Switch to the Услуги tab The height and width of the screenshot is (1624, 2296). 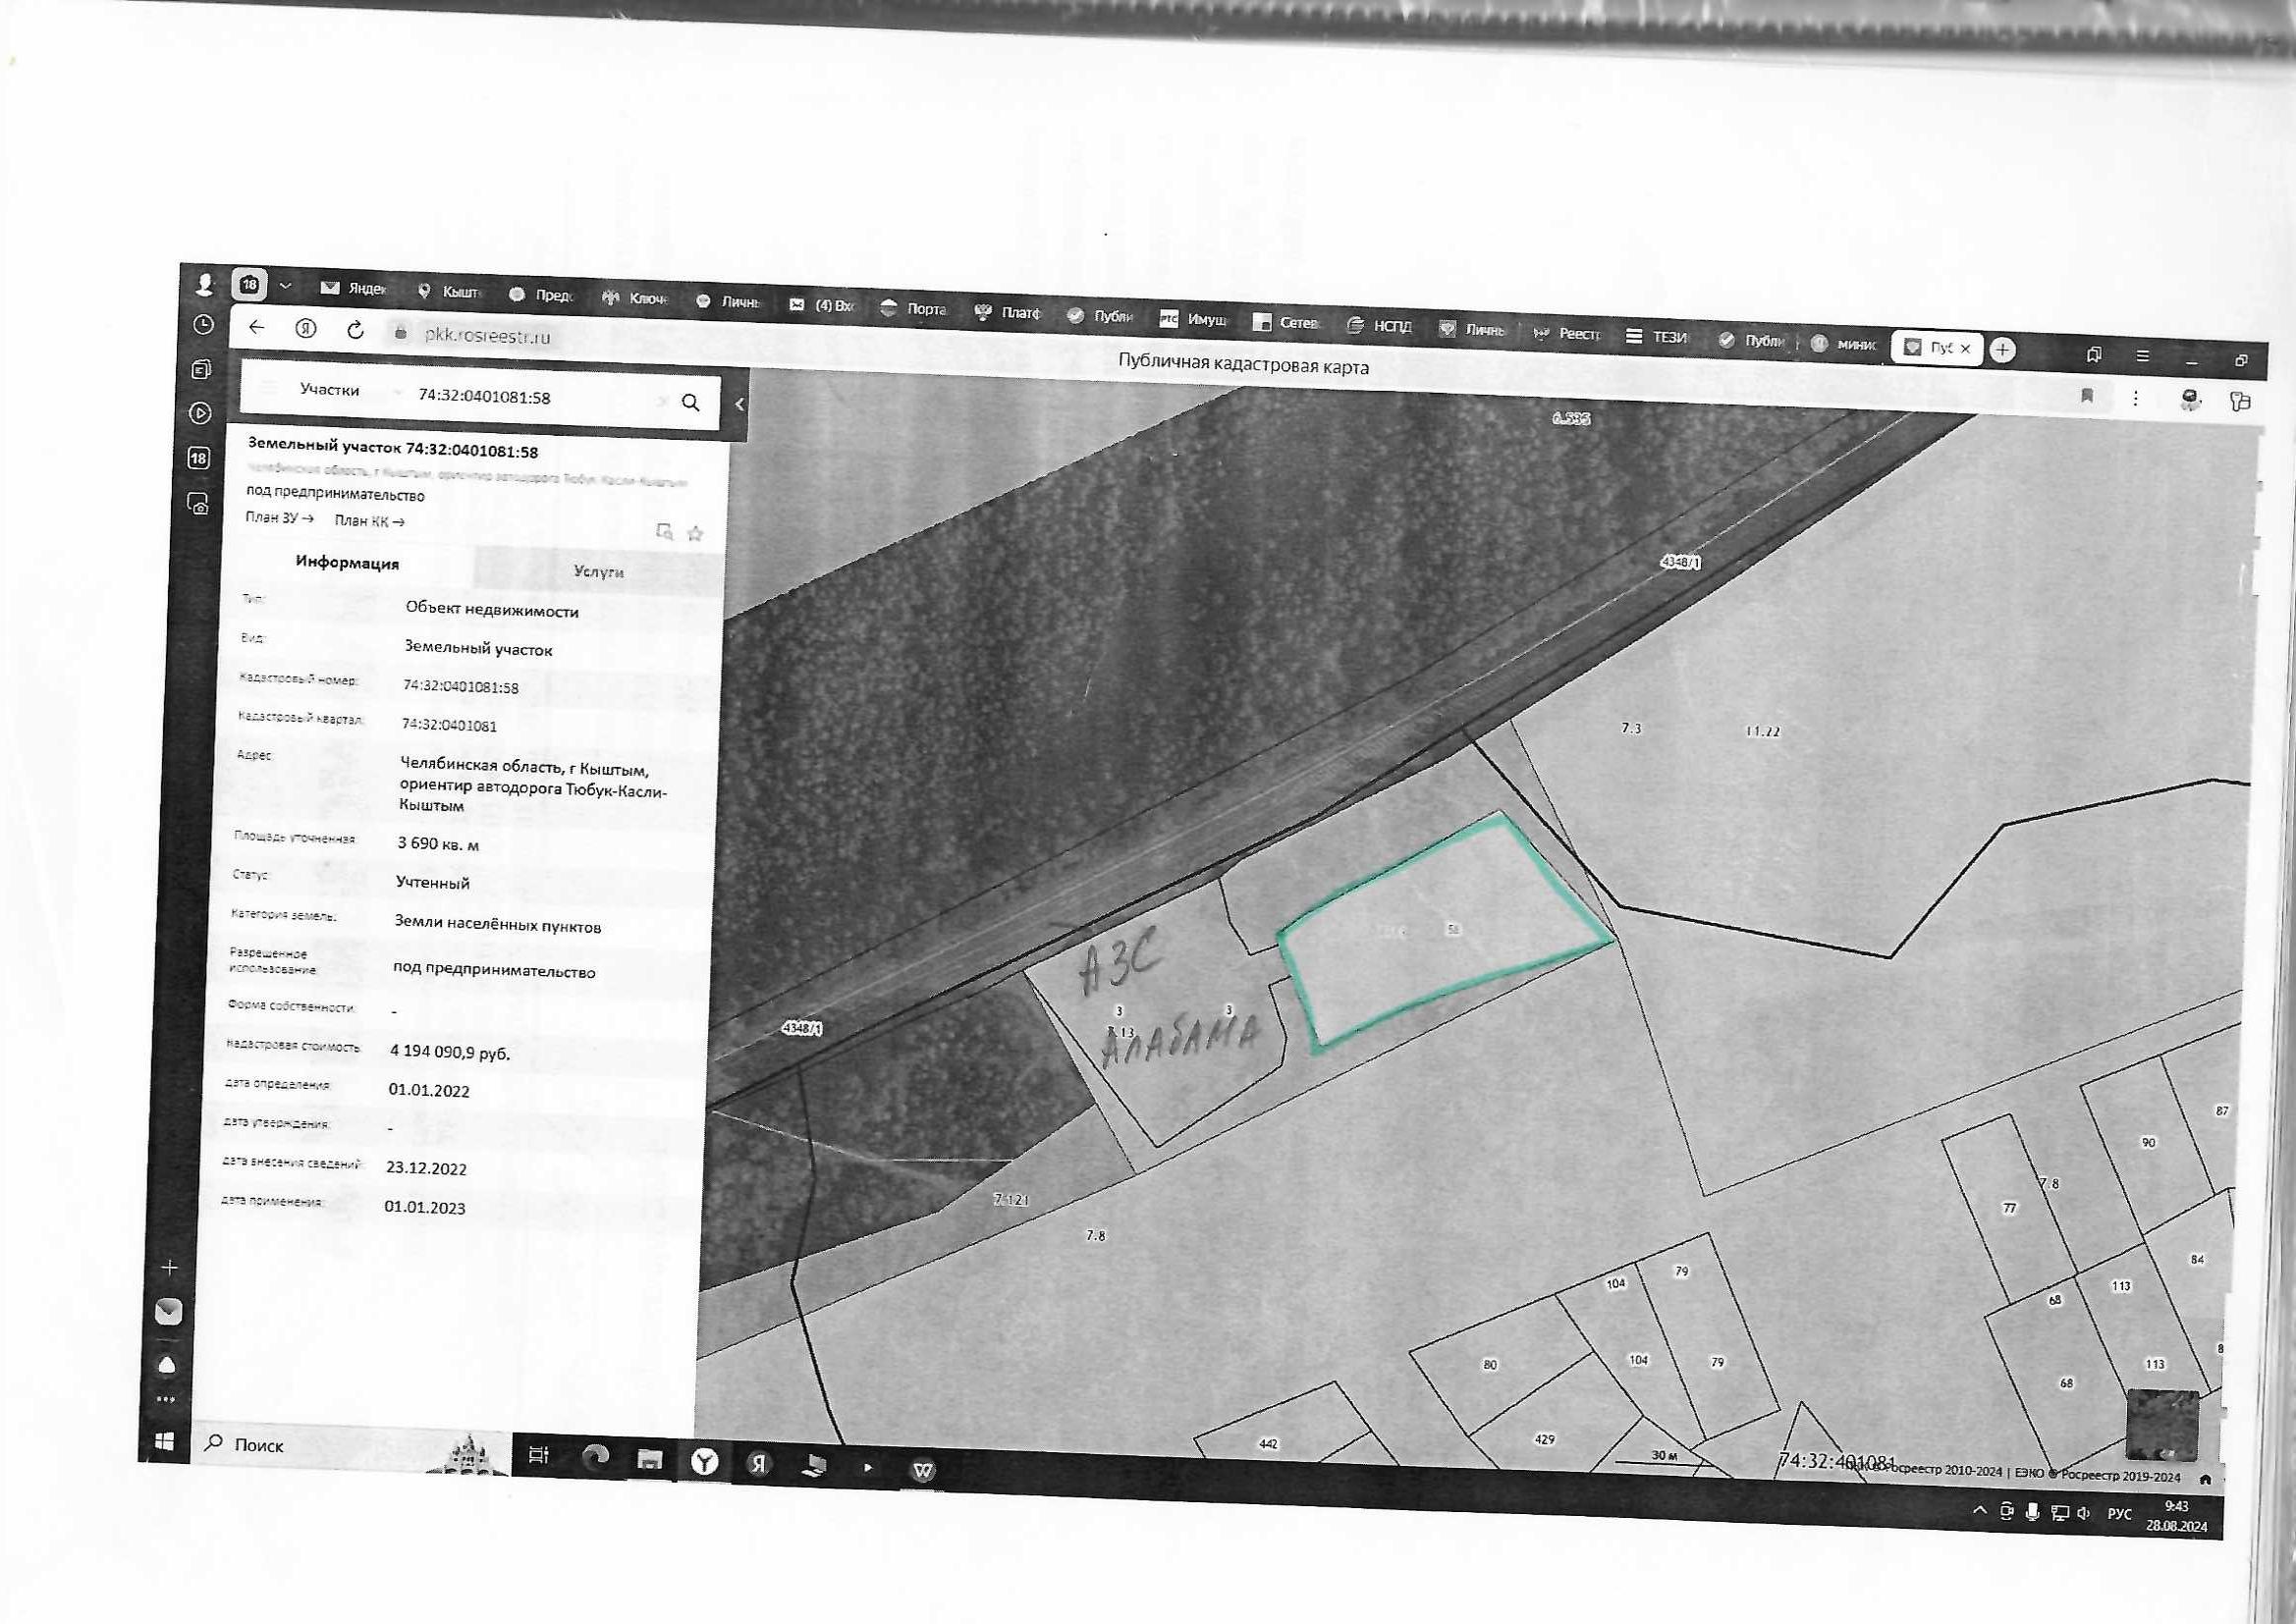[599, 572]
